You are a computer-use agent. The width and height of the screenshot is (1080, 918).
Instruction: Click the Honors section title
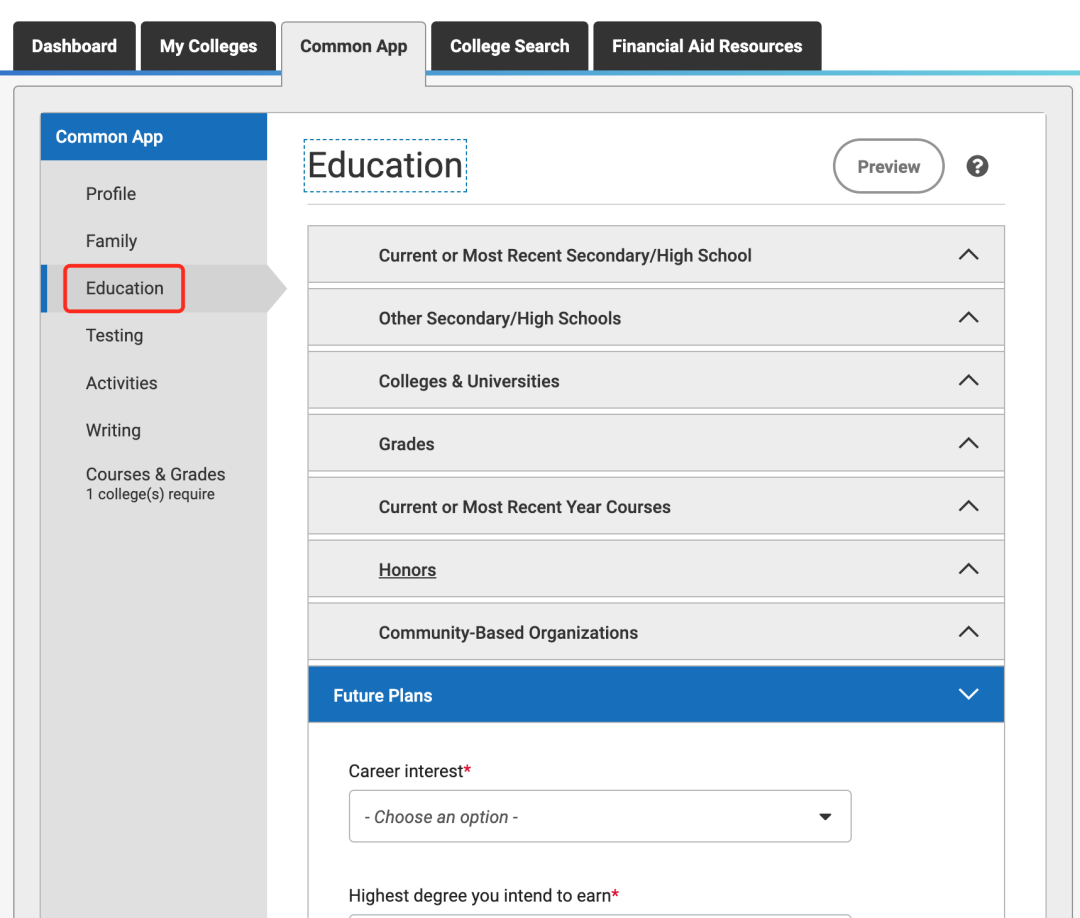407,570
